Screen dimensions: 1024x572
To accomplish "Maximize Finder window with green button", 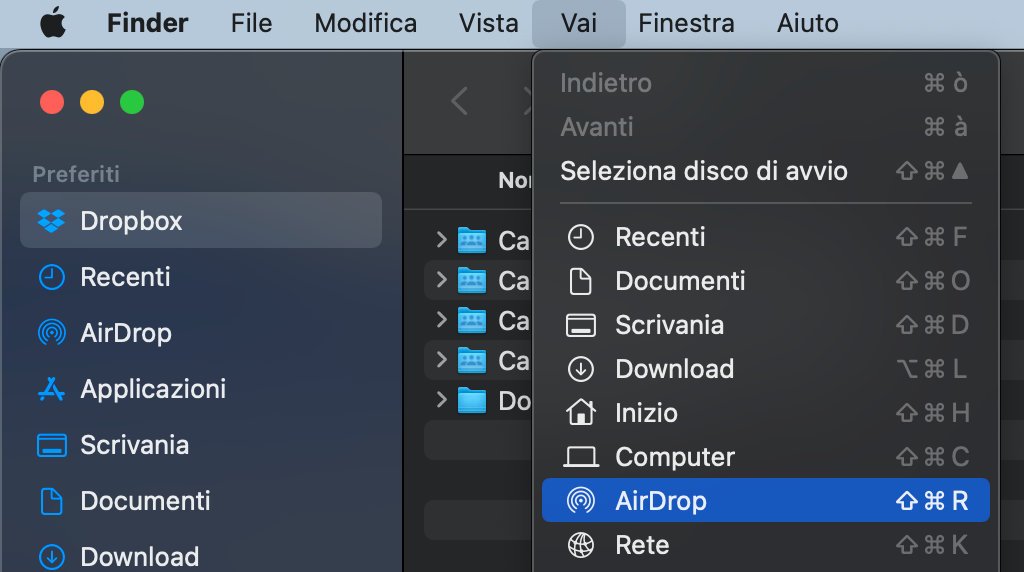I will [x=132, y=102].
